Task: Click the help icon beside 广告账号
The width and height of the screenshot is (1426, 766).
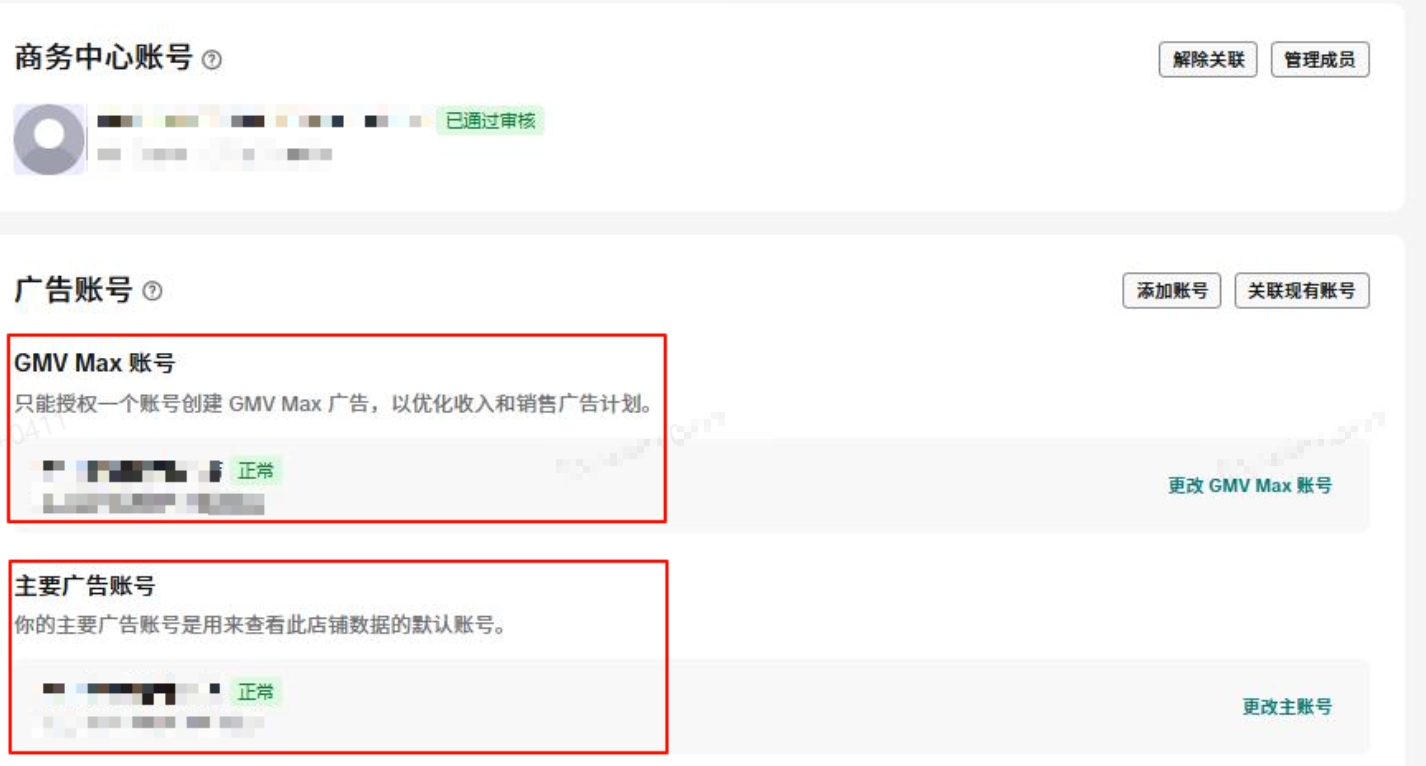Action: point(152,291)
